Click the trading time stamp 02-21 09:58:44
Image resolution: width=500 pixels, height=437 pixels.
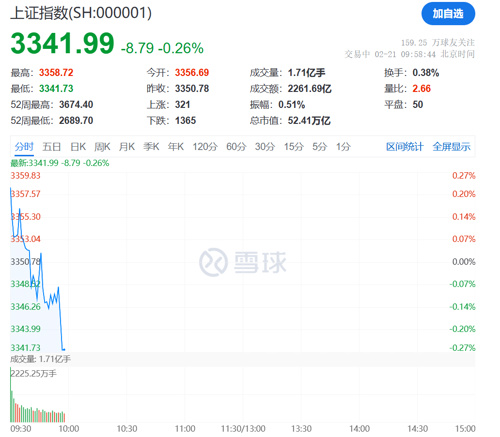405,54
